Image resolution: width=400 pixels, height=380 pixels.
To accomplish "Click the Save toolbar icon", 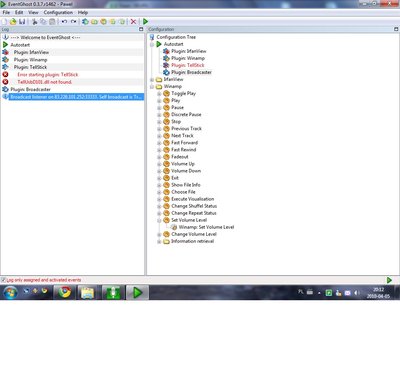I will [x=22, y=22].
